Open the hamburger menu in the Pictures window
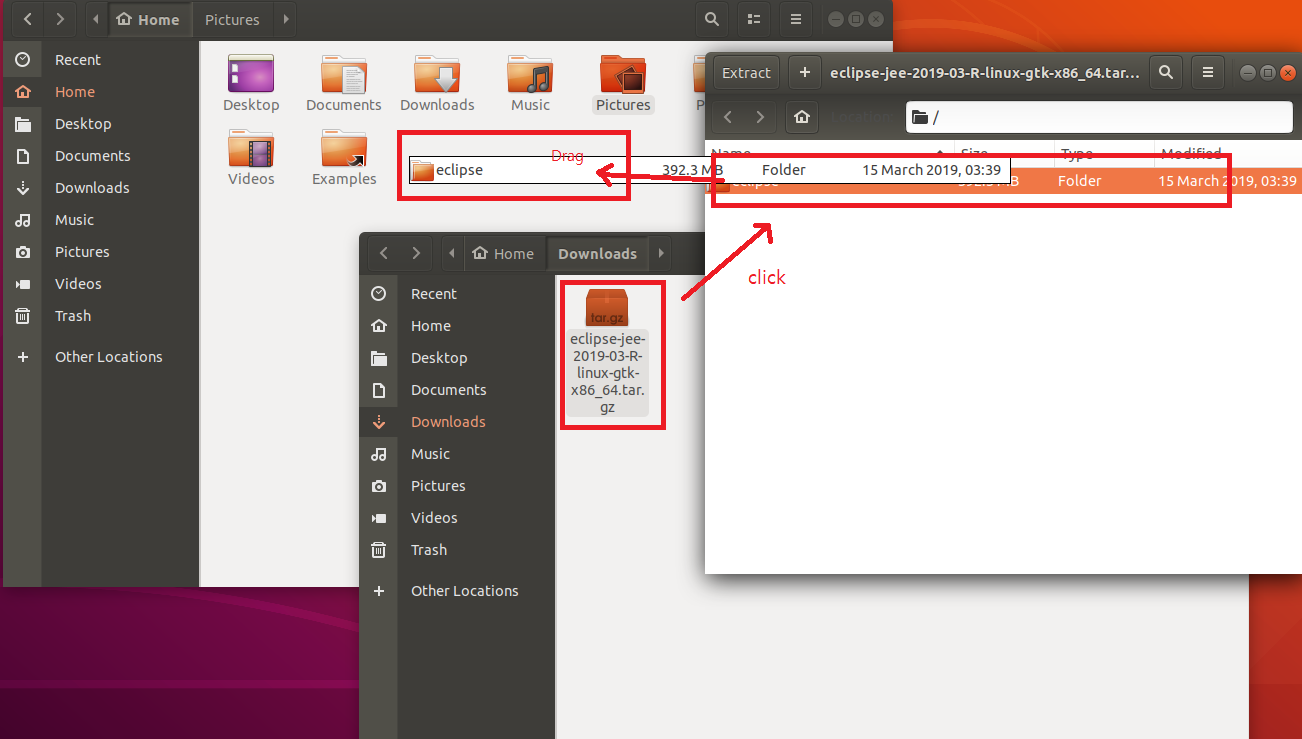Screen dimensions: 1302x739 pyautogui.click(x=795, y=19)
